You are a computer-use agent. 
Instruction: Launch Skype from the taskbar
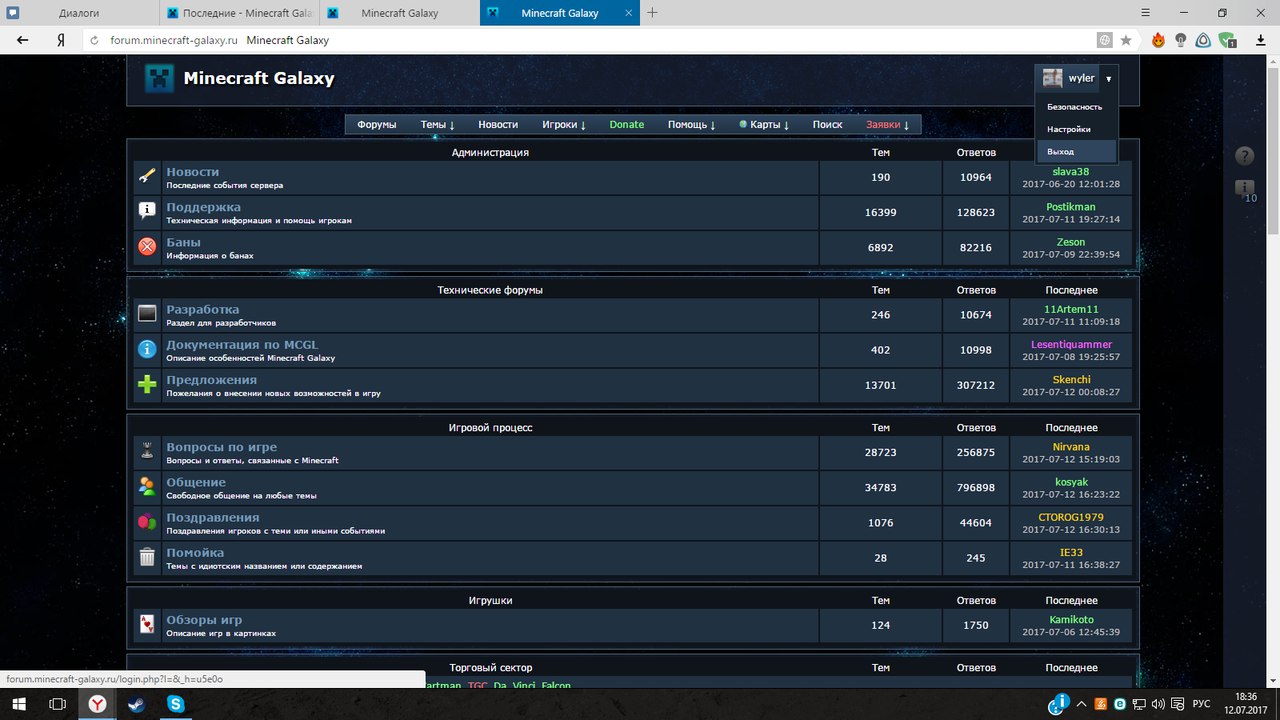tap(176, 704)
